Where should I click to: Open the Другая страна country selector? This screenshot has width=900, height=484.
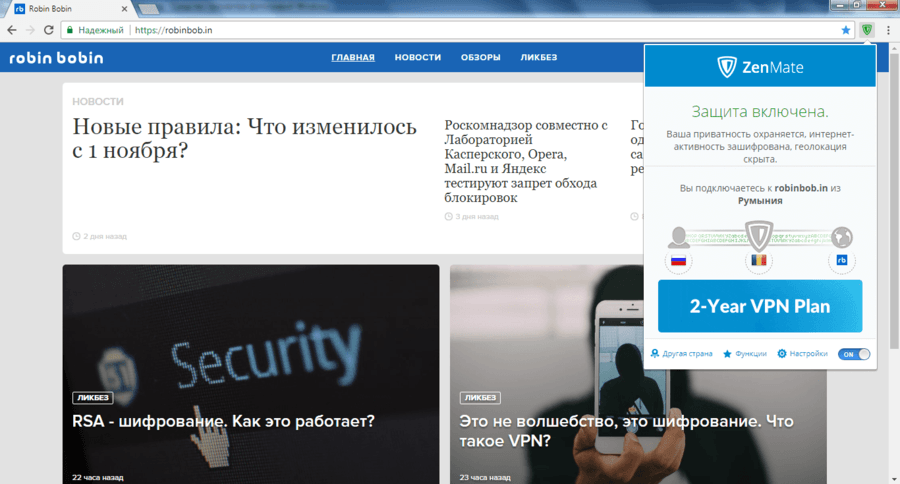point(681,354)
